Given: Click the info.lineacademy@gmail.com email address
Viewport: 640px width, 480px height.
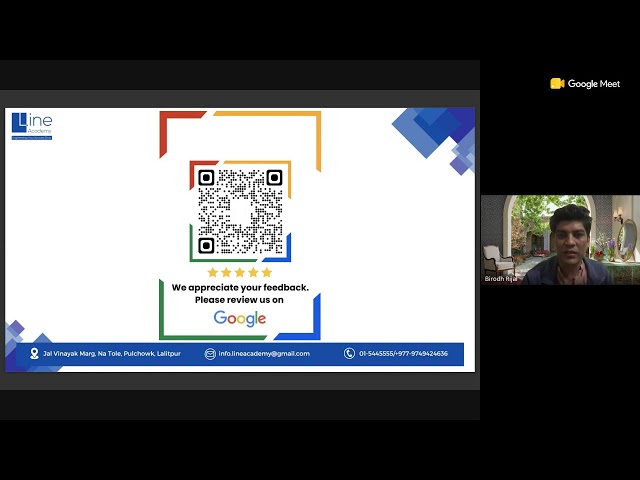Looking at the screenshot, I should pyautogui.click(x=264, y=353).
